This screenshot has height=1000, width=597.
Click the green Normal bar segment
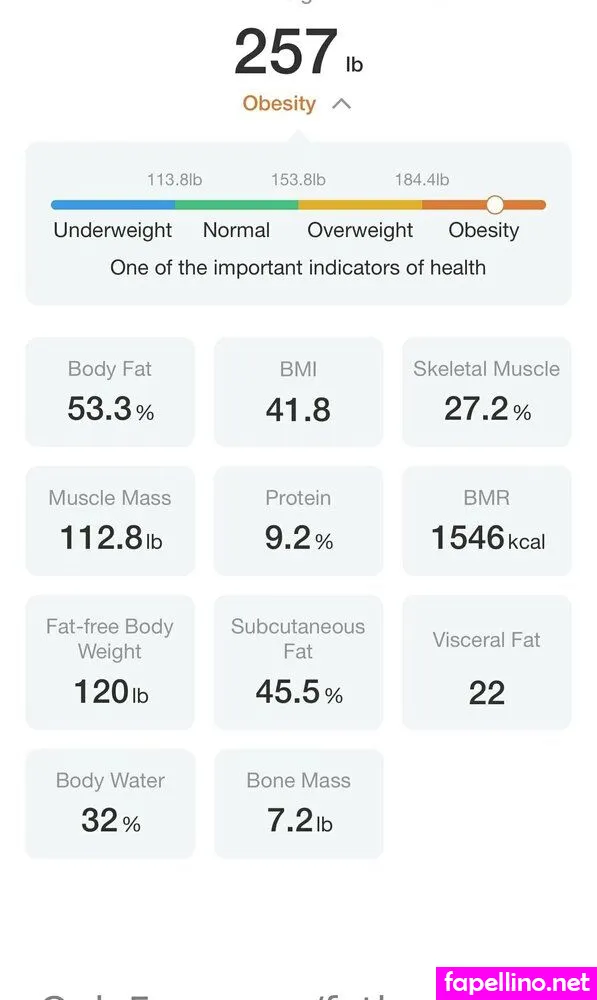tap(237, 205)
